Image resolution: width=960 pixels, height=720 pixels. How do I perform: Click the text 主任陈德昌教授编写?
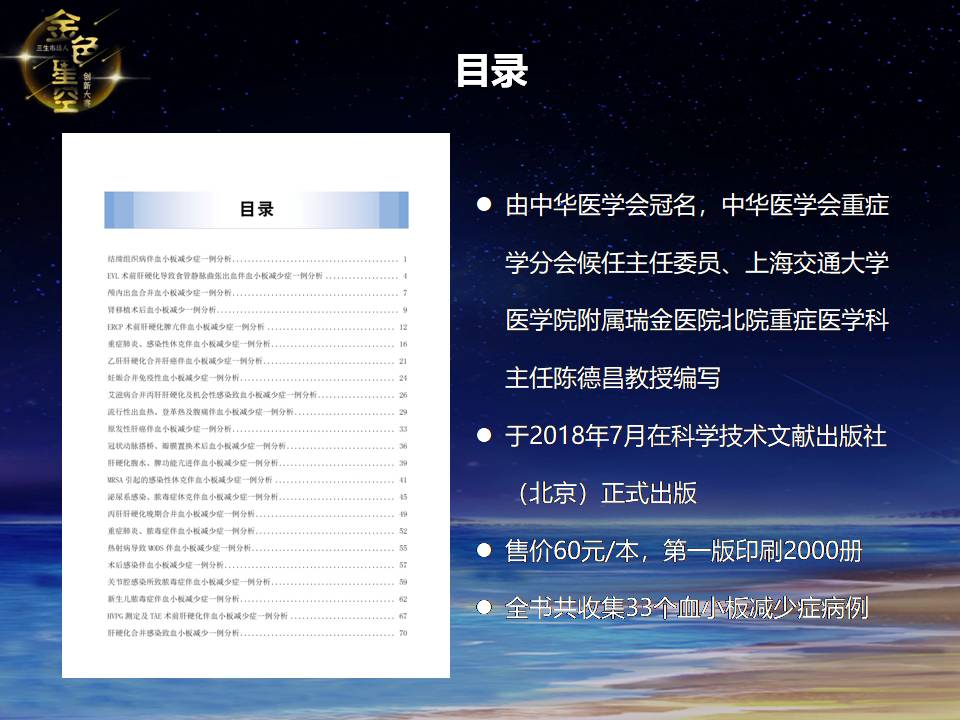(x=612, y=379)
